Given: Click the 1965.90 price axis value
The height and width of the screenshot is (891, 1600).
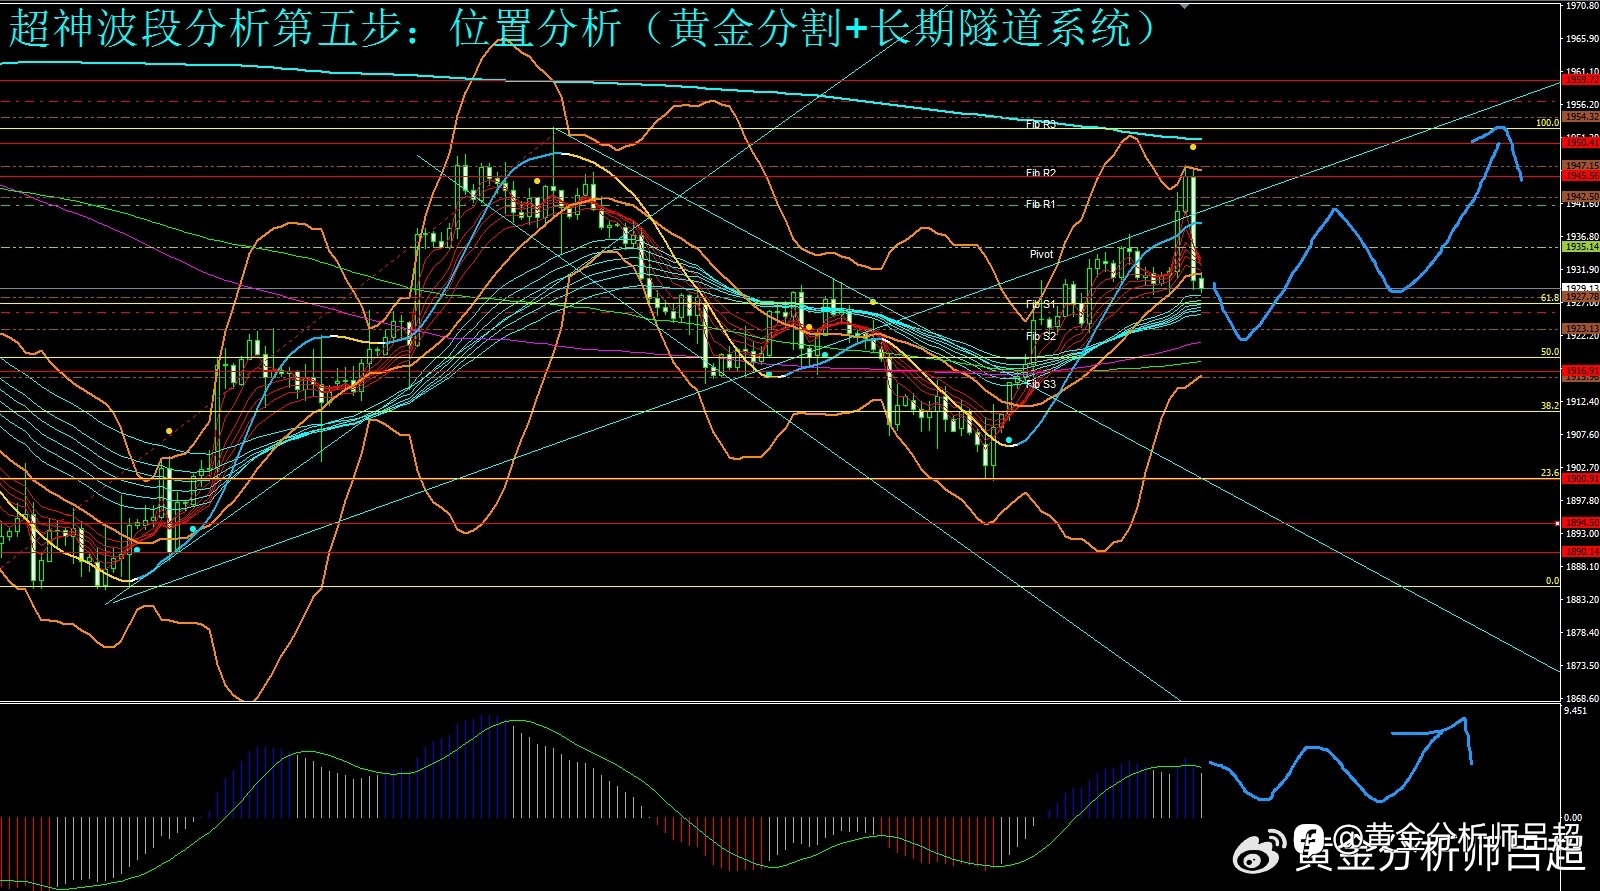Looking at the screenshot, I should (x=1582, y=39).
